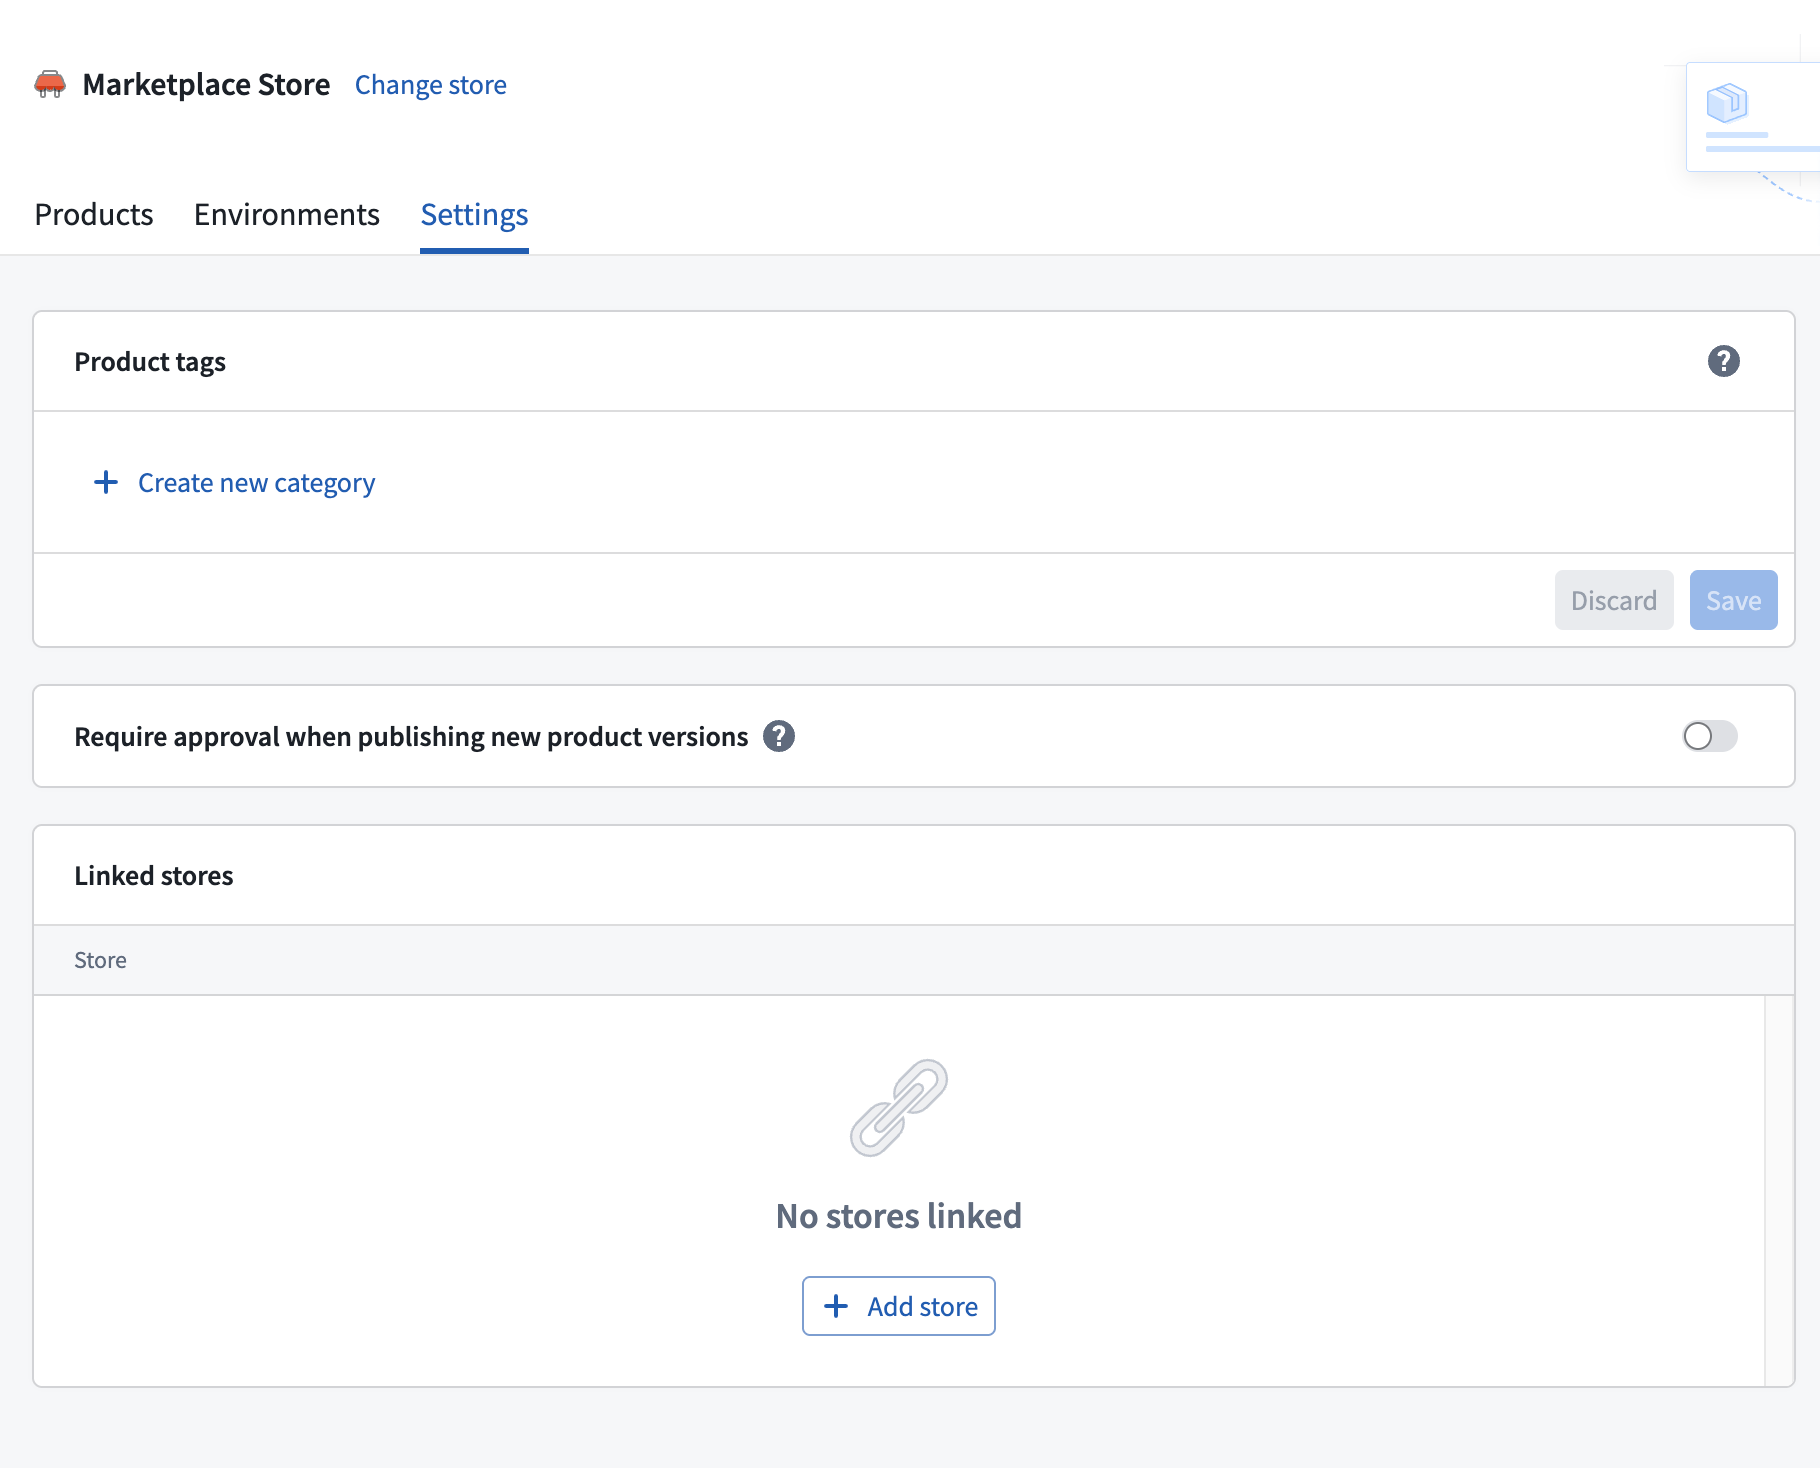The image size is (1820, 1468).
Task: Open Create new category
Action: coord(256,483)
